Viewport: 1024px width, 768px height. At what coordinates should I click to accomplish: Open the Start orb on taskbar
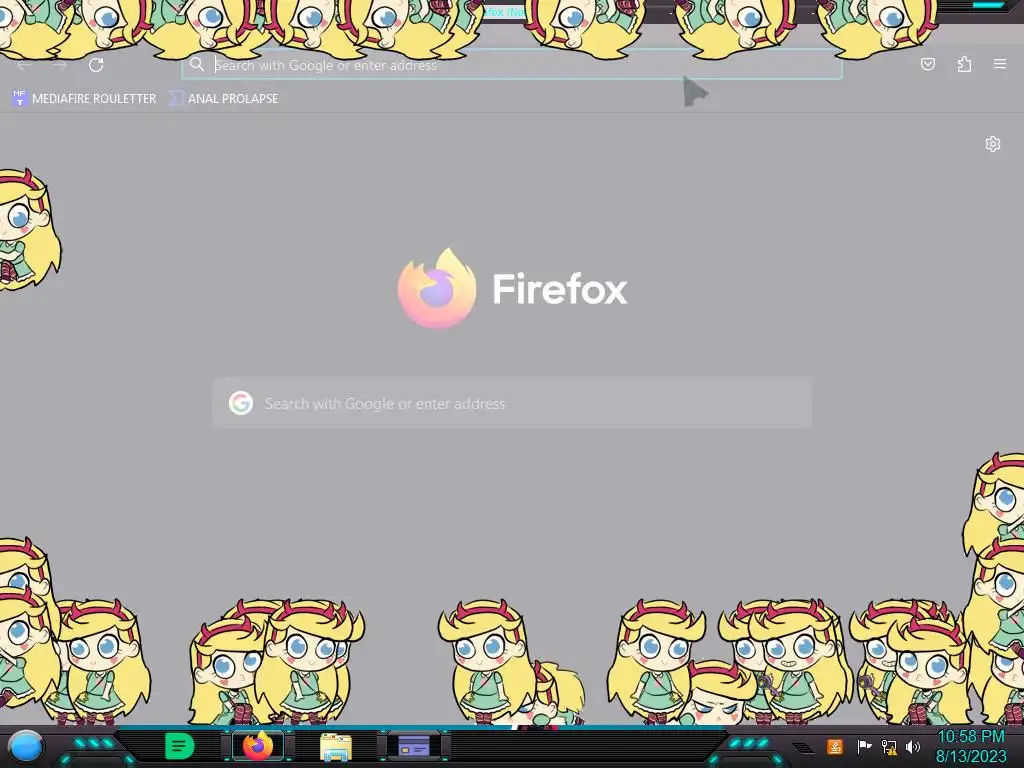click(26, 747)
